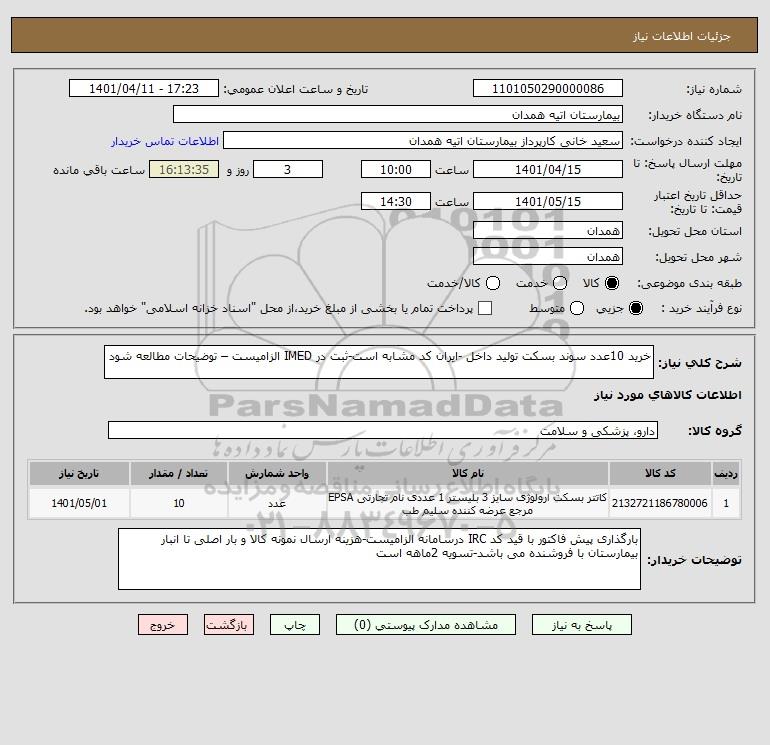Viewport: 770px width, 745px height.
Task: Click the response deadline date 1401/04/15 field
Action: pos(548,169)
